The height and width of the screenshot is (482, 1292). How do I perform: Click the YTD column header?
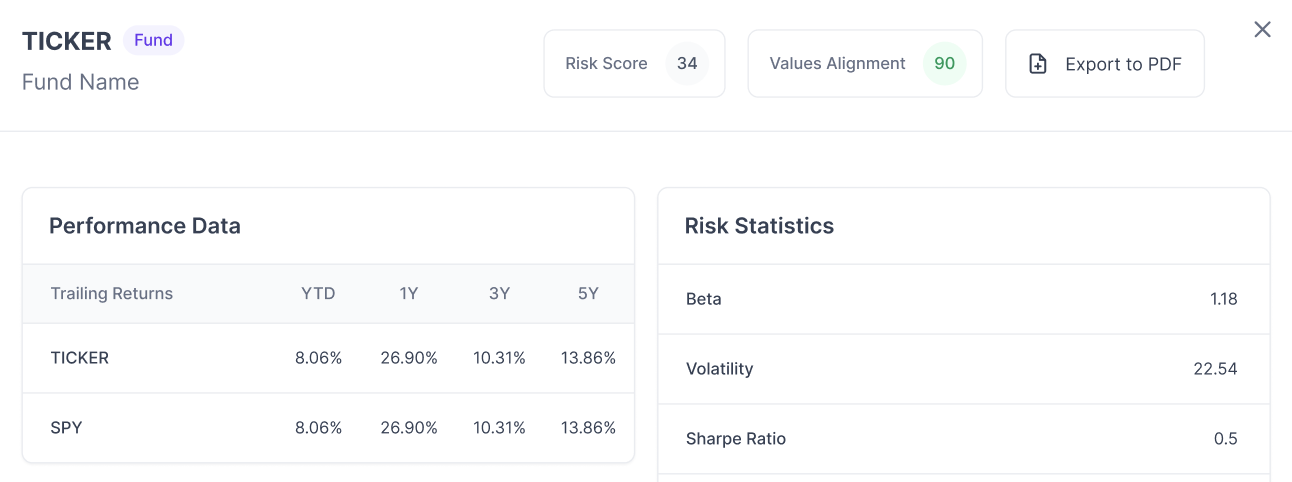[318, 293]
